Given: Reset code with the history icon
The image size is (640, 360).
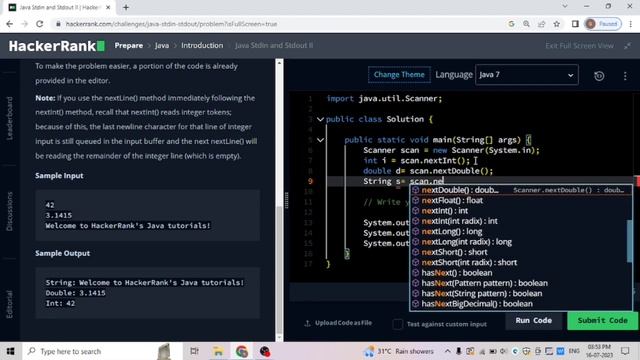Looking at the screenshot, I should click(x=599, y=76).
